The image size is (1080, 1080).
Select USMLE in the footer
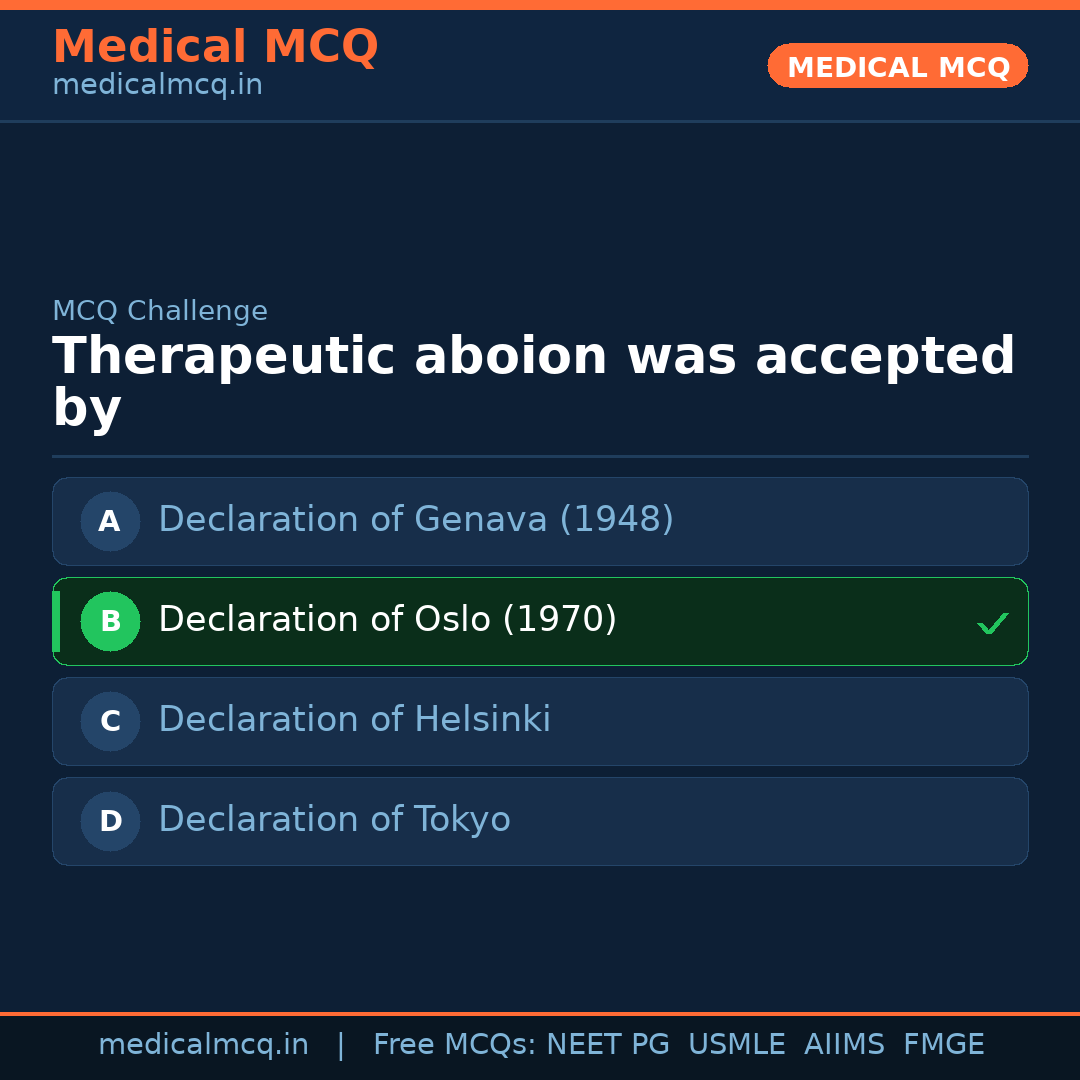click(x=736, y=1045)
